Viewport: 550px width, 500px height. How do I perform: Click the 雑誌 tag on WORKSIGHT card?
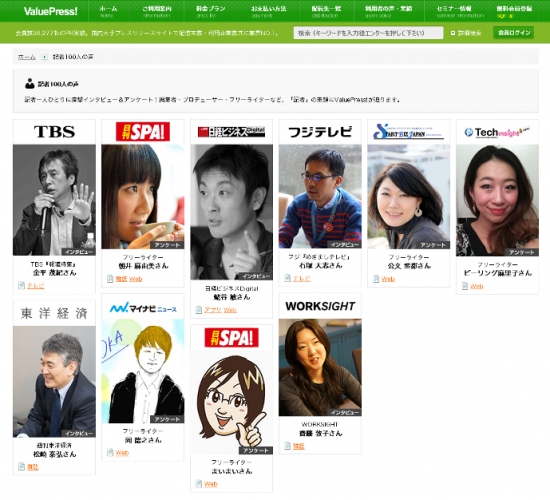[299, 446]
